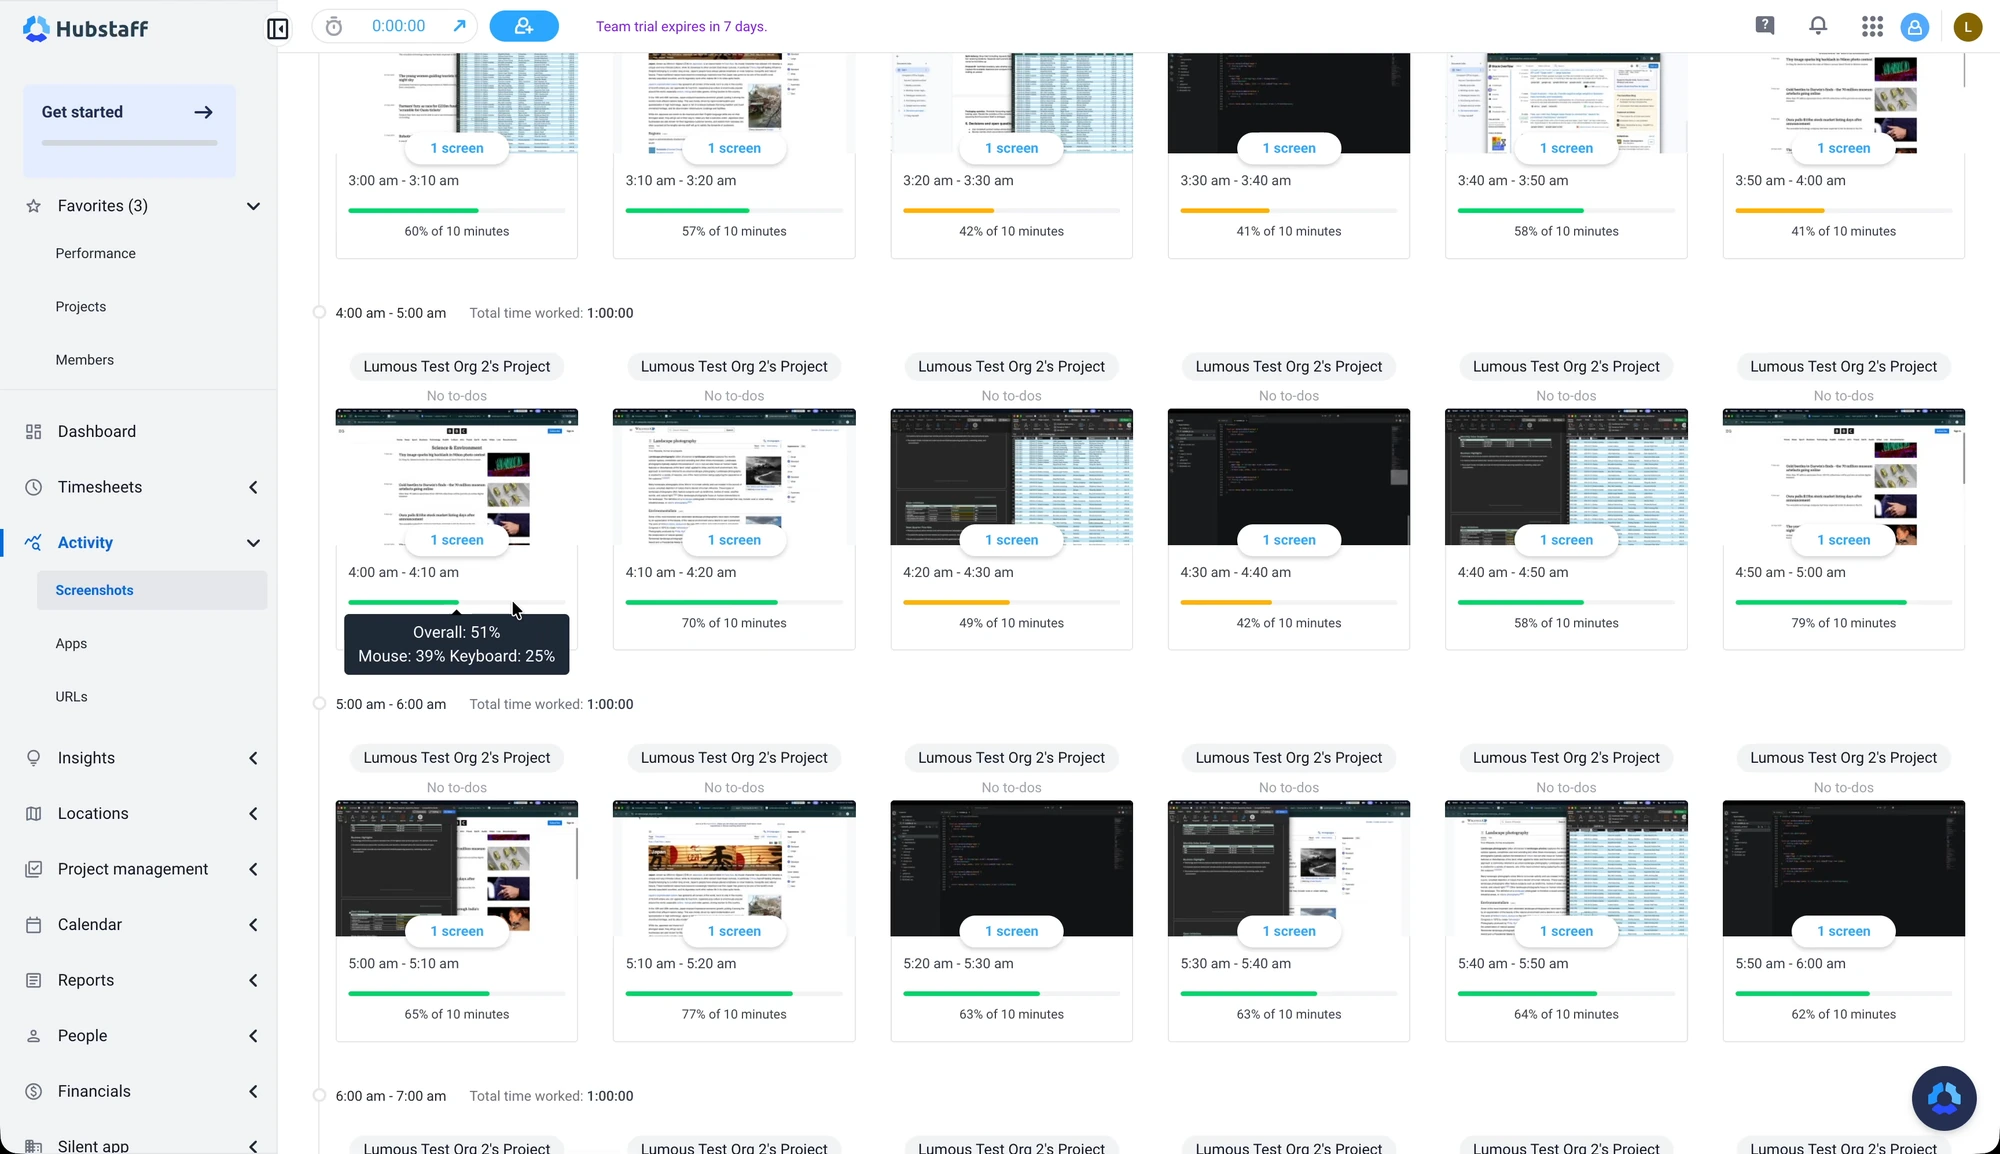2000x1154 pixels.
Task: Click the trial expires notice link
Action: (x=681, y=26)
